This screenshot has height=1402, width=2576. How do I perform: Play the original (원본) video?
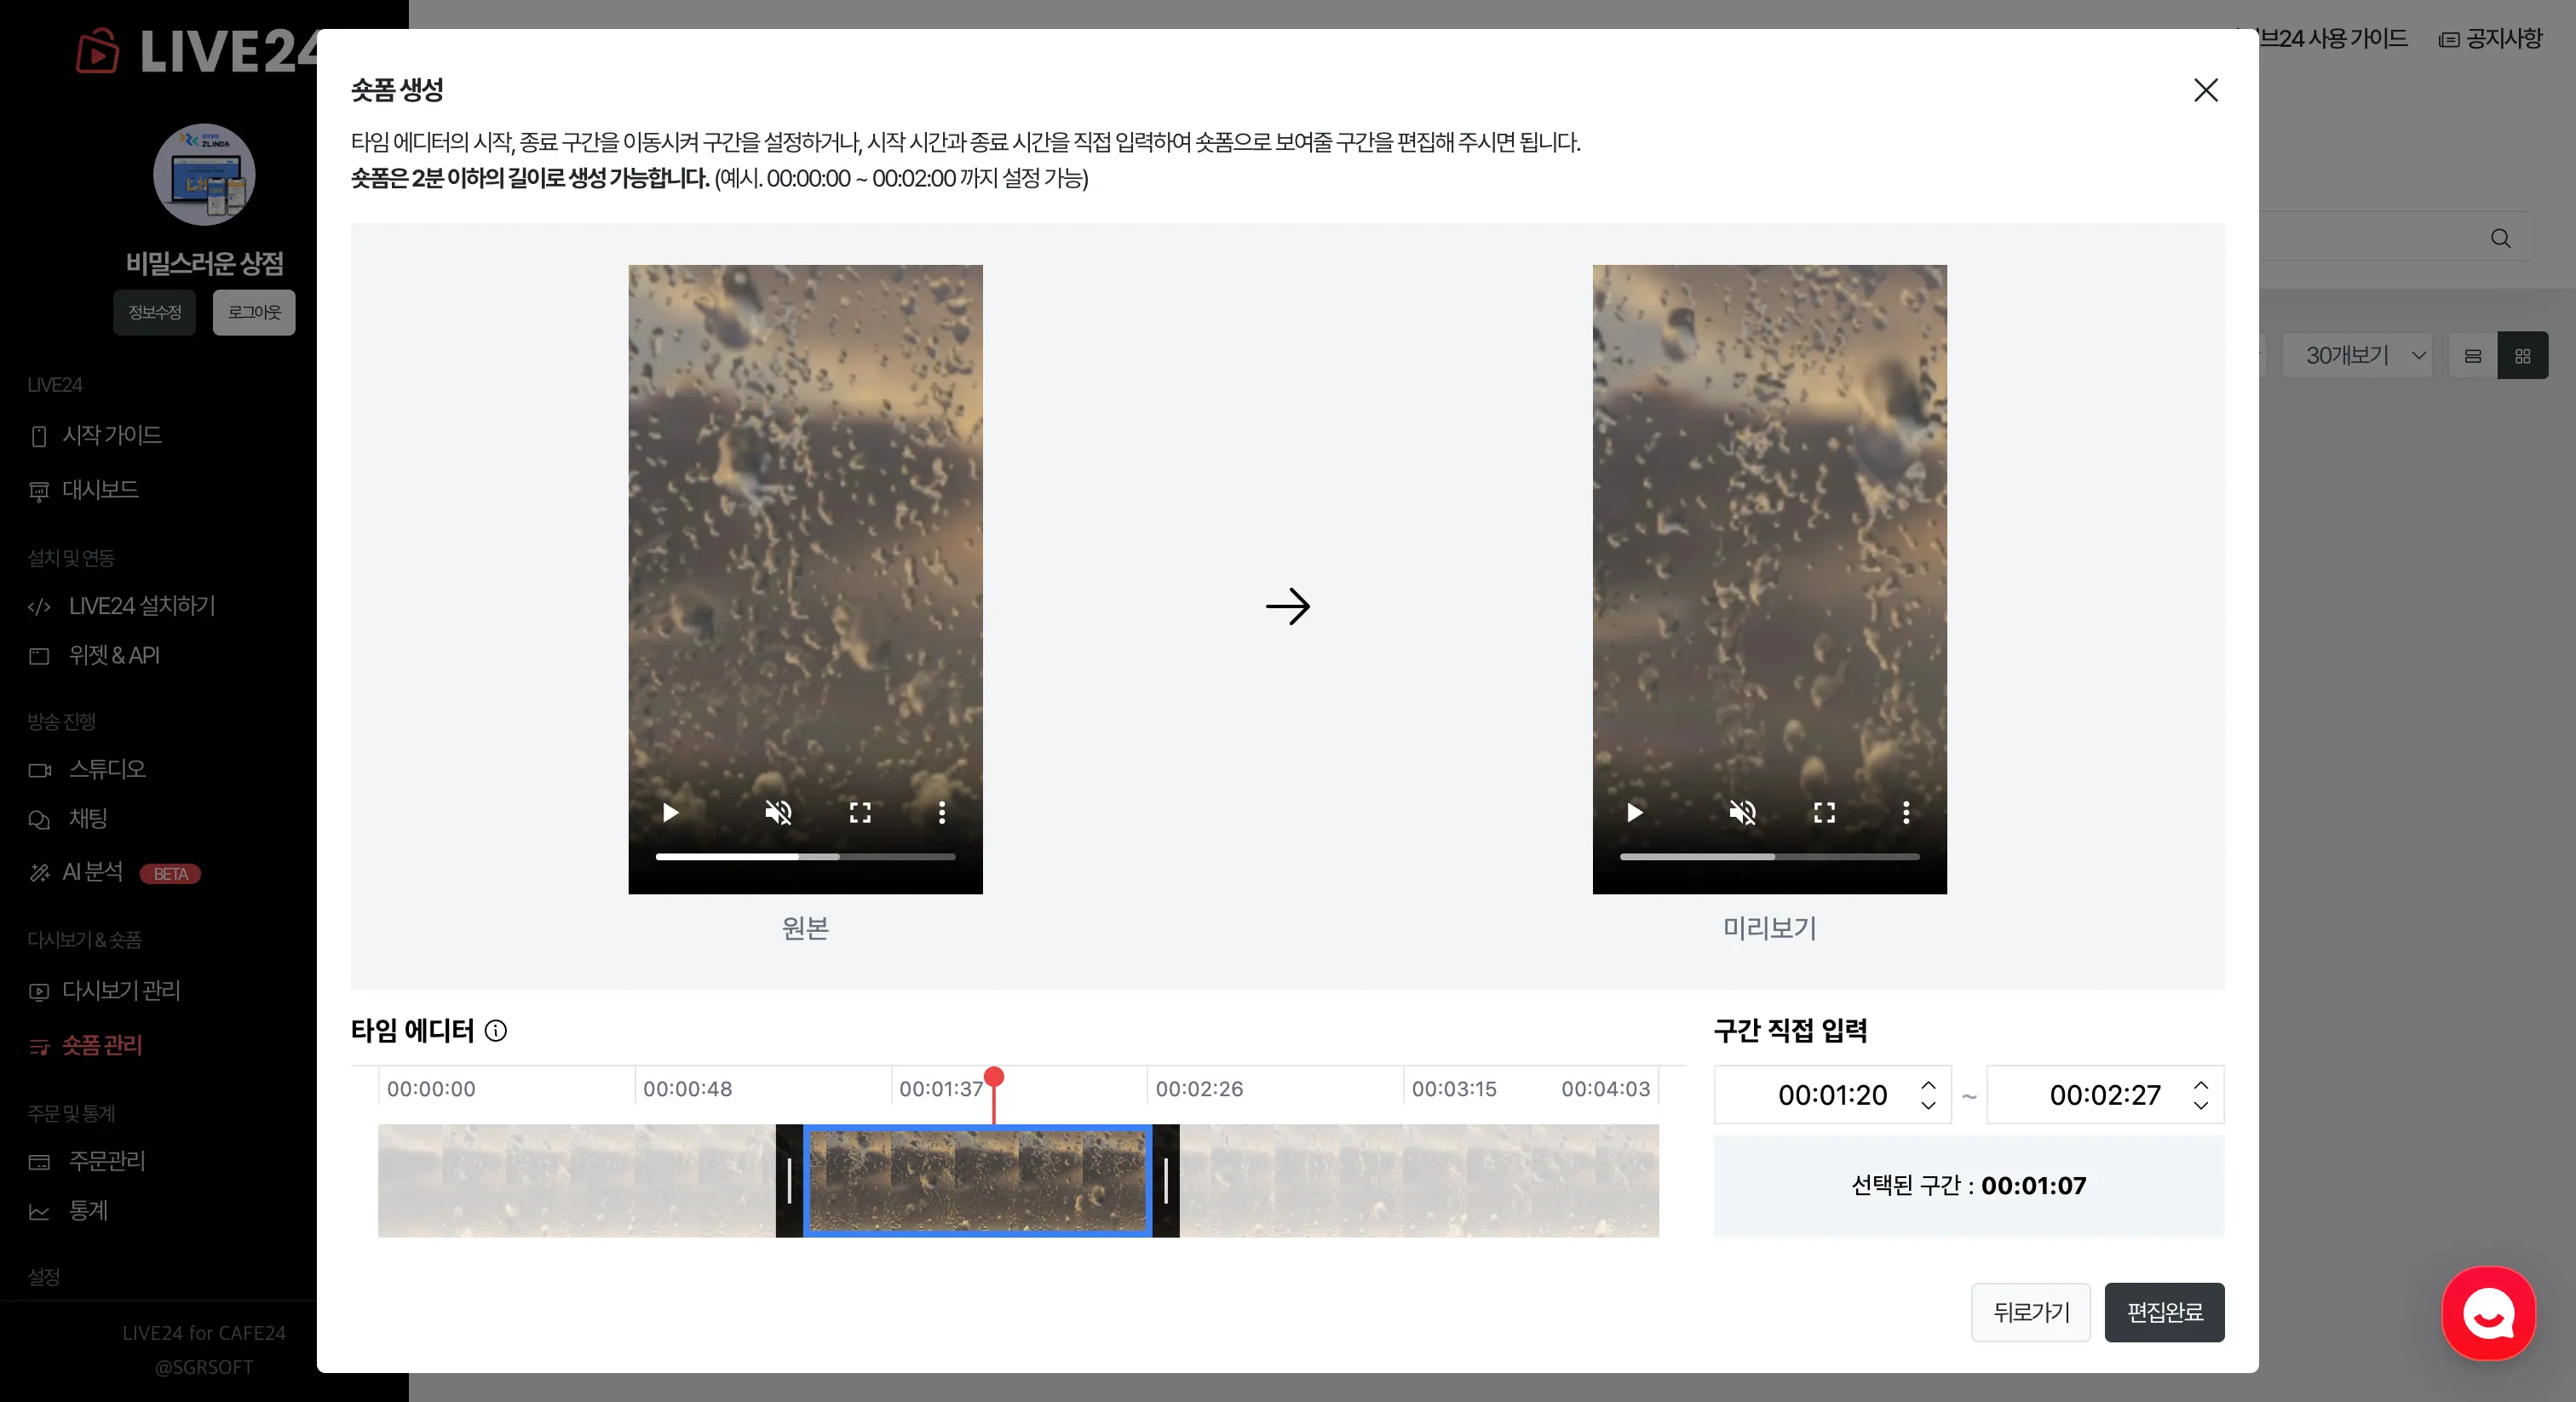(671, 812)
